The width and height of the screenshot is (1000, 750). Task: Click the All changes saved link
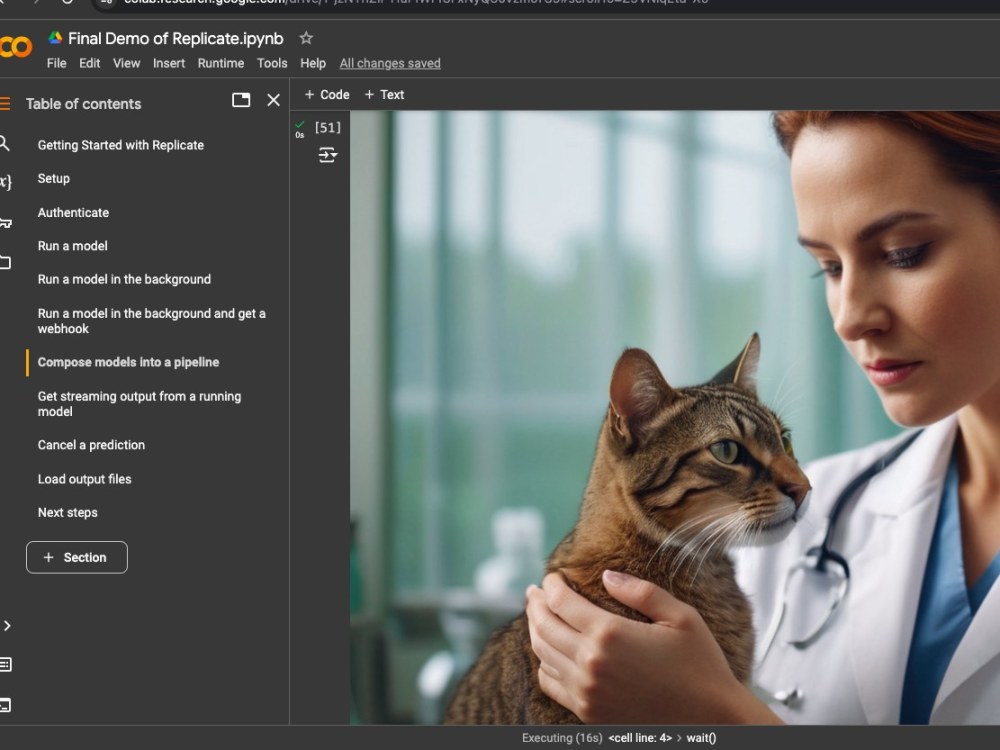tap(390, 63)
